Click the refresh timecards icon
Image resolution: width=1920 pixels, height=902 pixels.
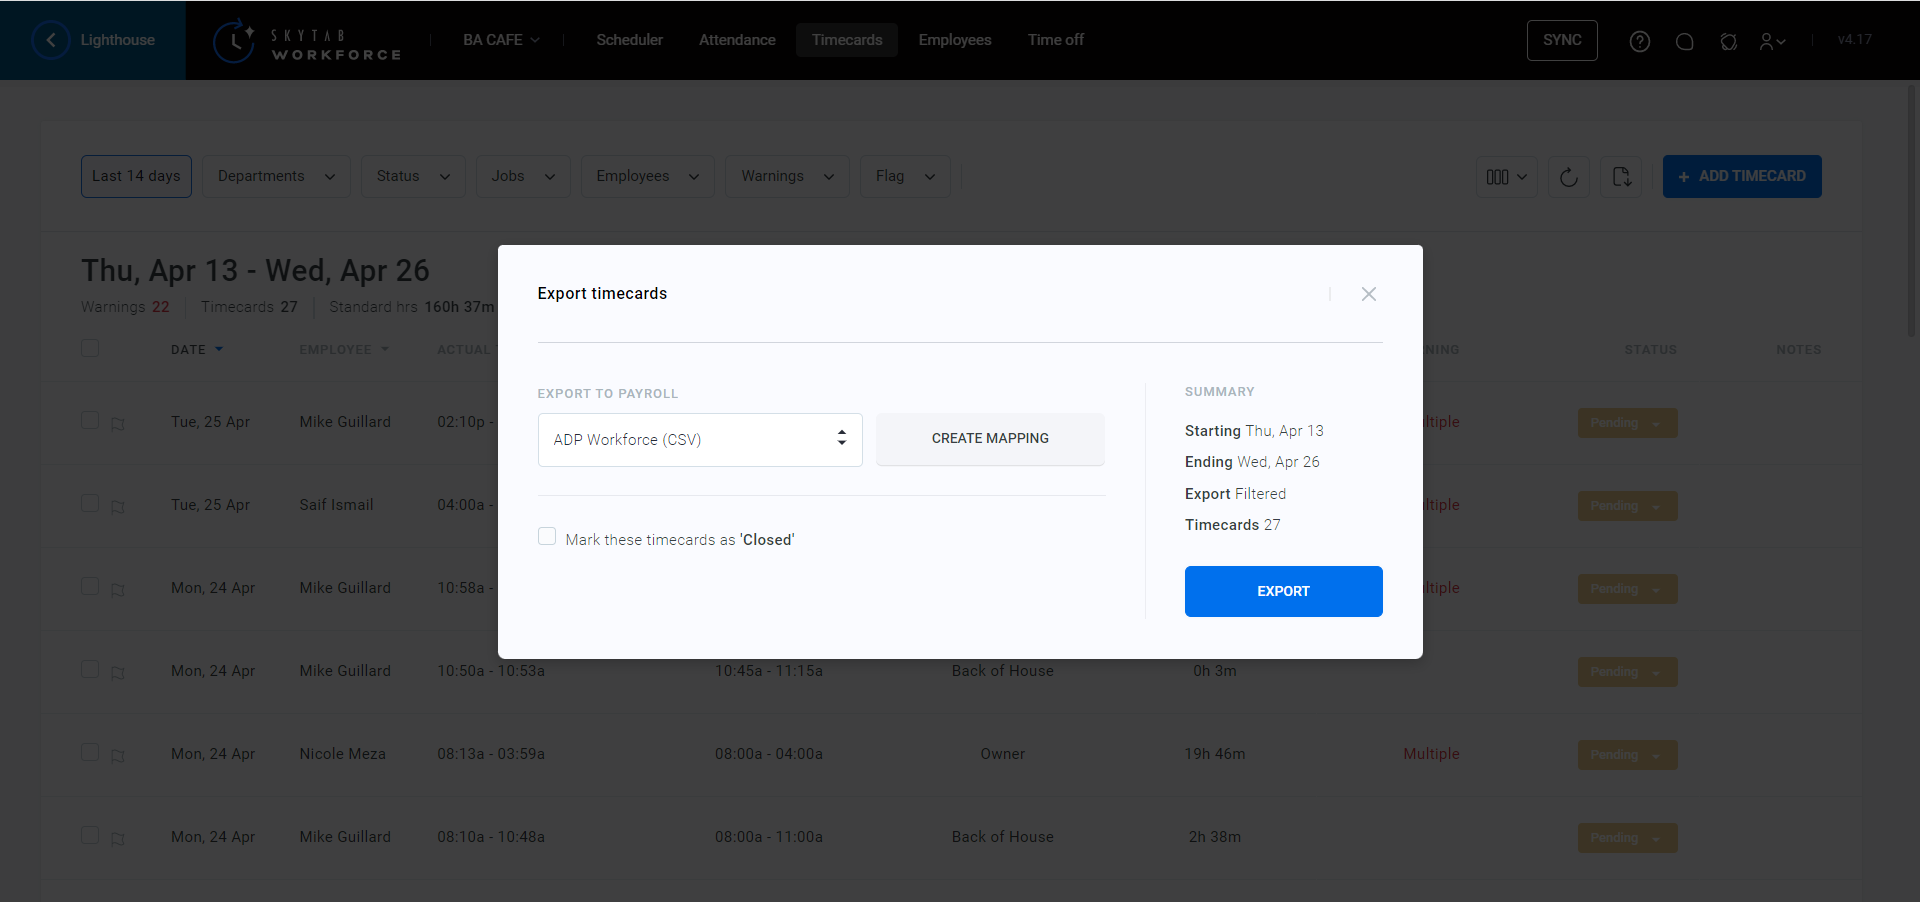point(1568,177)
